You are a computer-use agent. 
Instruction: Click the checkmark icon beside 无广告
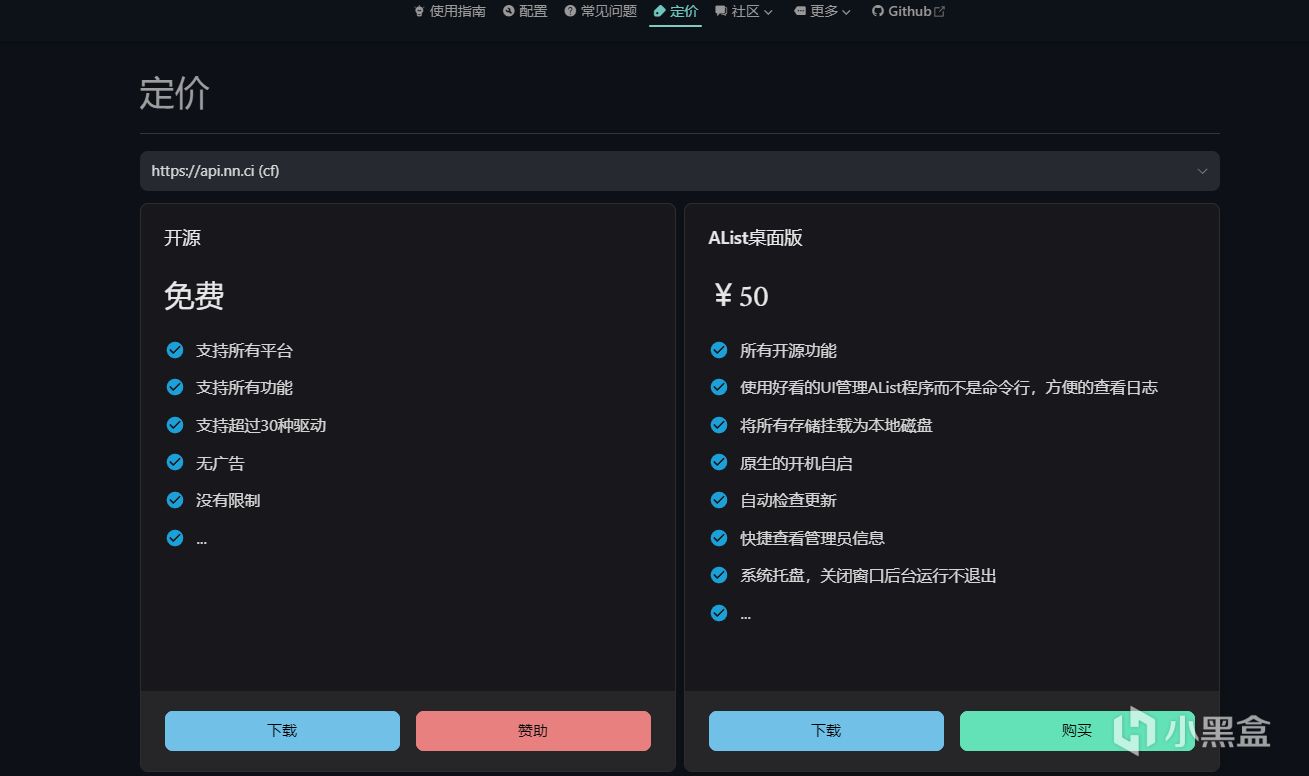pyautogui.click(x=175, y=462)
